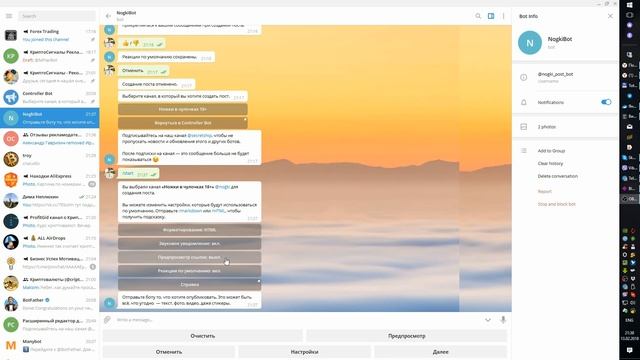Click the Отменить keyboard button
This screenshot has width=640, height=360.
pos(169,351)
